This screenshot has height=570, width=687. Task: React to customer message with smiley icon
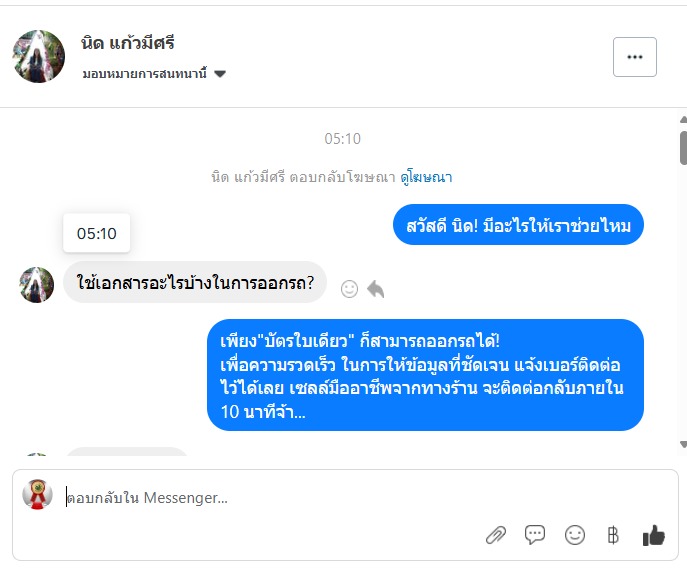[349, 288]
